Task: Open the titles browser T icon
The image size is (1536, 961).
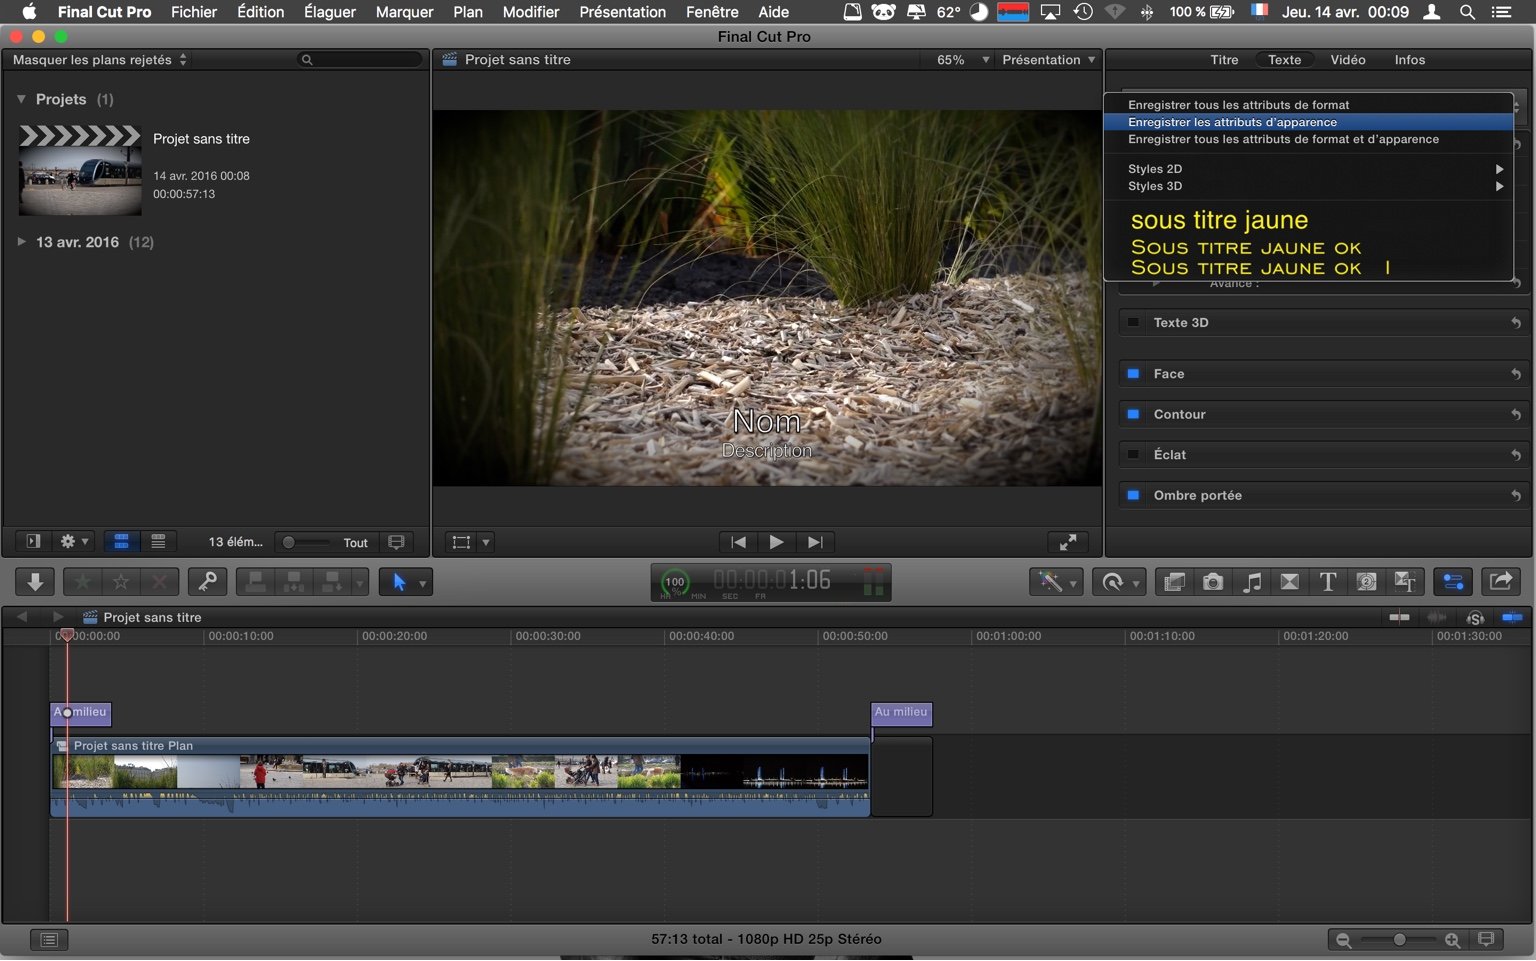Action: click(1328, 582)
